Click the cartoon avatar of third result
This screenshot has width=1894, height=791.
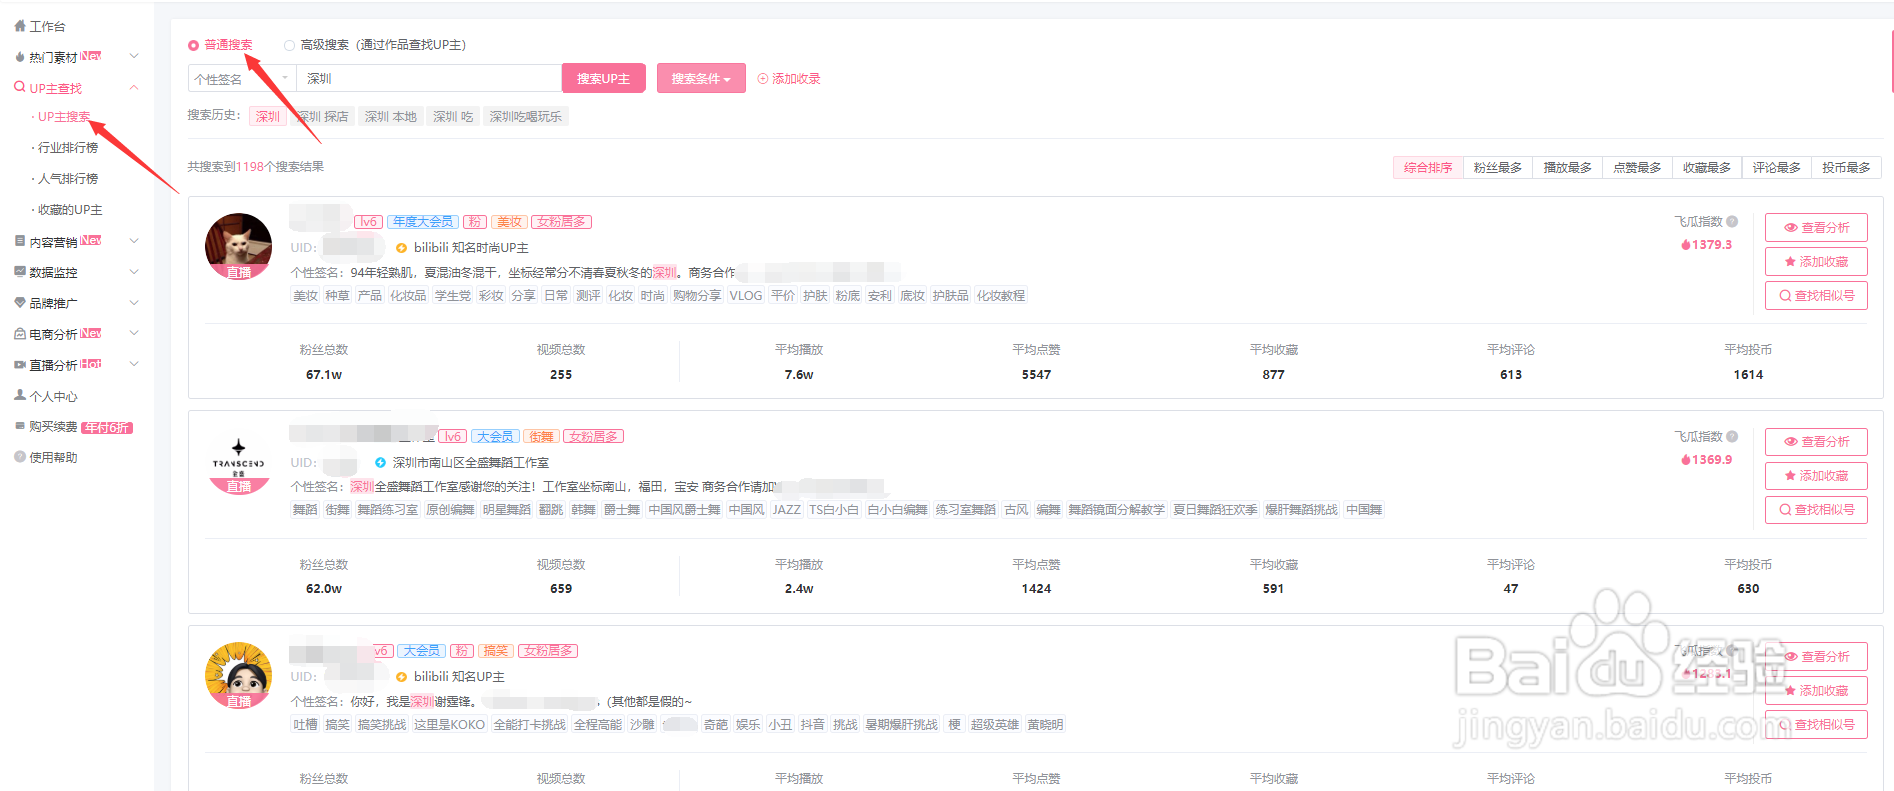(x=239, y=676)
